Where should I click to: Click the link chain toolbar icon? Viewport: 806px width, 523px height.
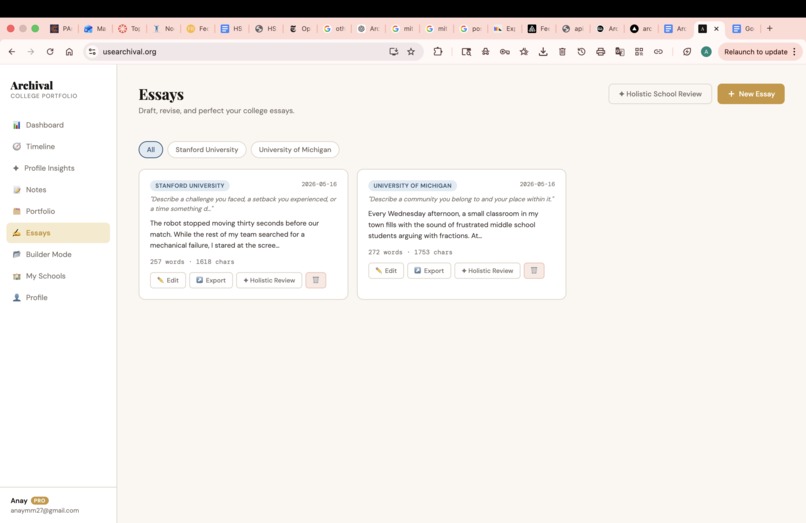(658, 52)
